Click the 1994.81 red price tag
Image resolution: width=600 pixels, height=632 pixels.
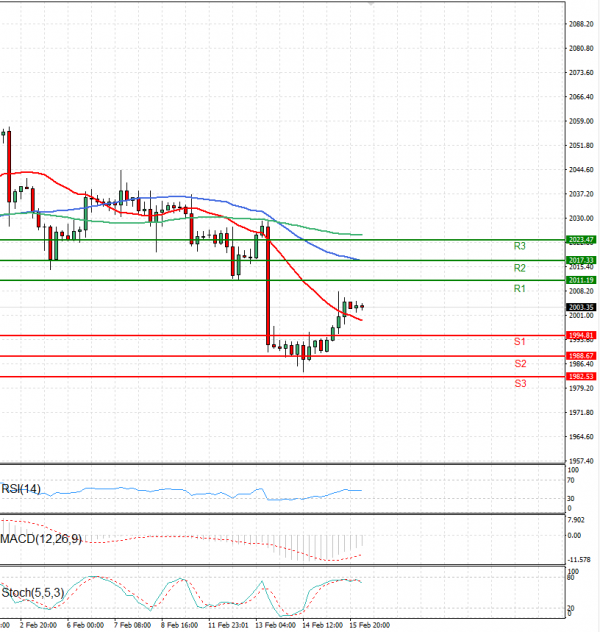581,335
